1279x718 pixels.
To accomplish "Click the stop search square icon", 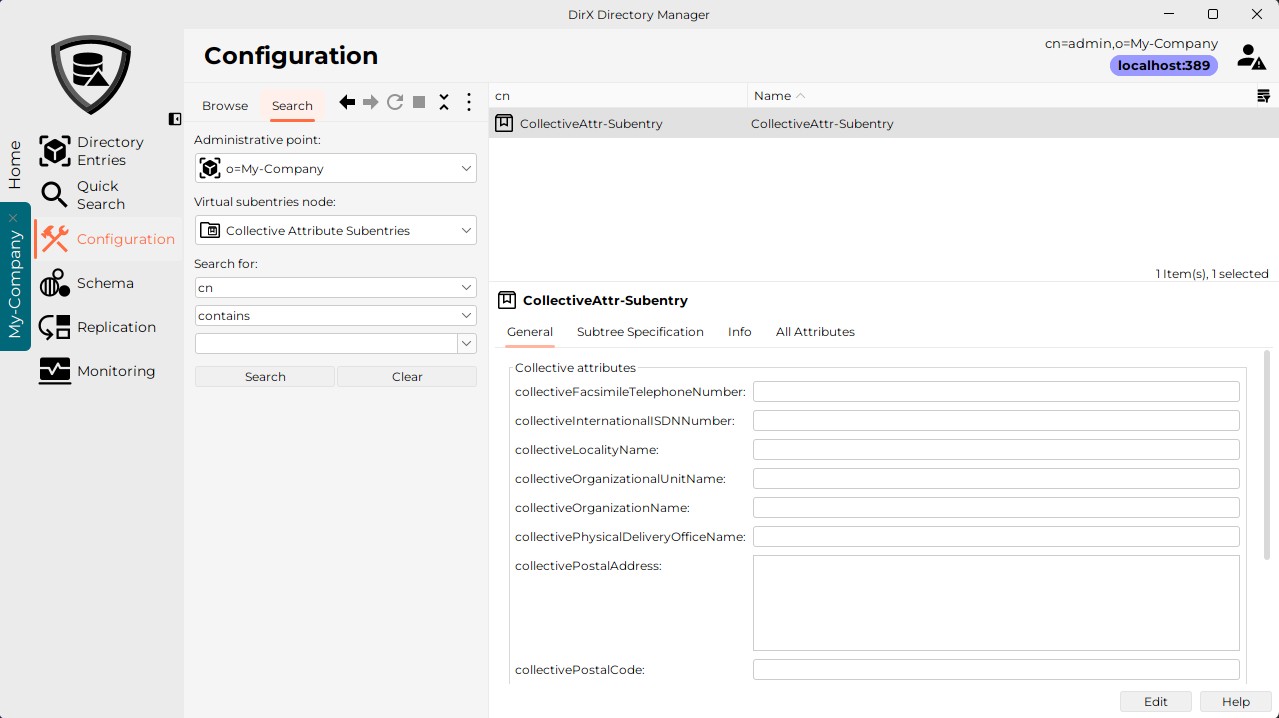I will pyautogui.click(x=419, y=101).
